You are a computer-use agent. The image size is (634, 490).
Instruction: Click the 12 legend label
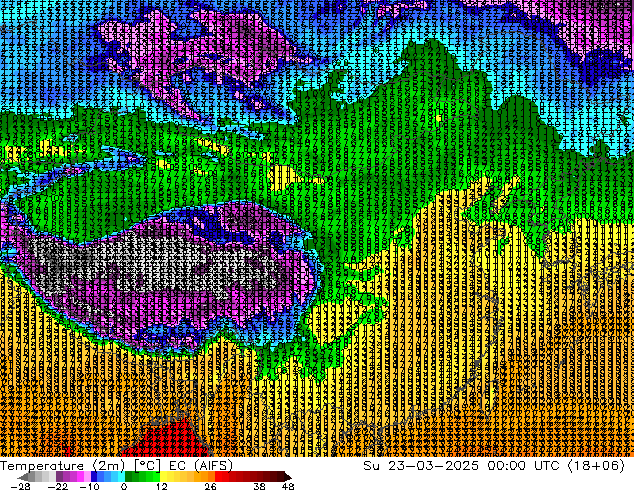pos(162,486)
